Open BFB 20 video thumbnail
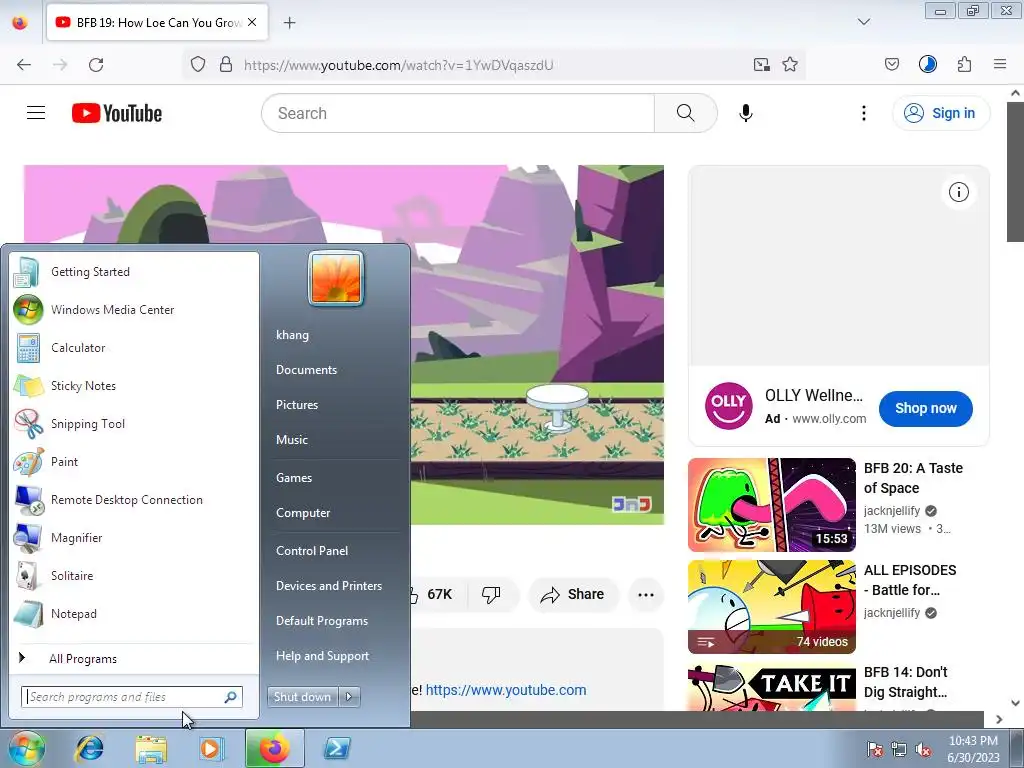The height and width of the screenshot is (768, 1024). [771, 505]
